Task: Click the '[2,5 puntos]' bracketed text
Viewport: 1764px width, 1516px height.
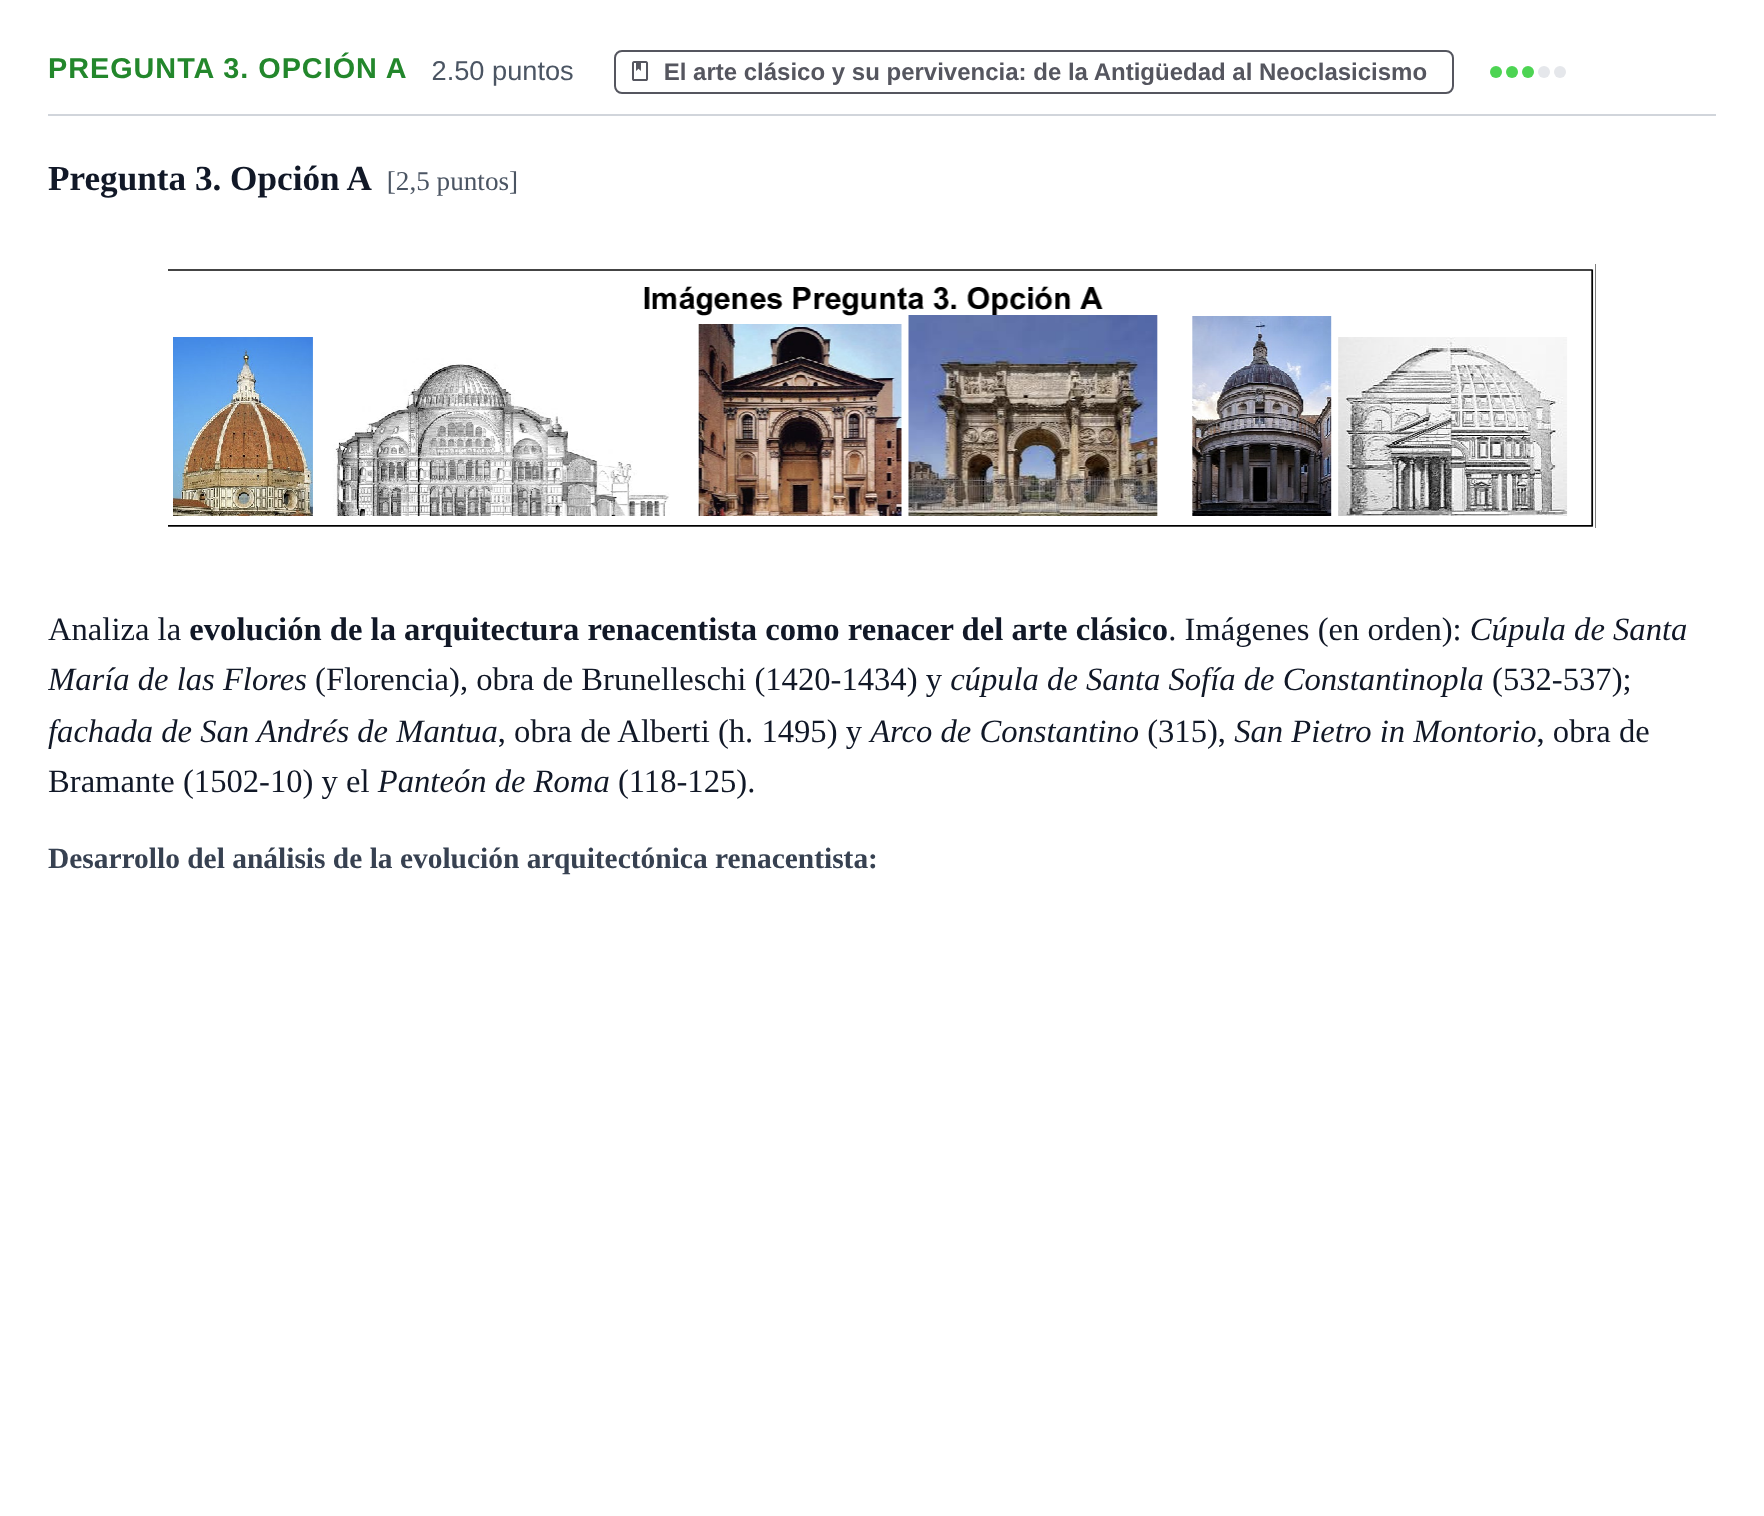Action: 452,182
